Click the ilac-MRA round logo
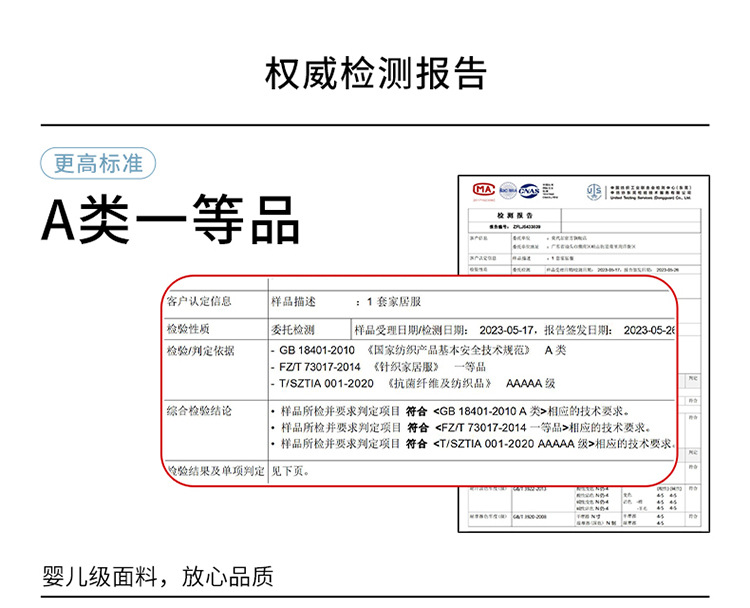750x608 pixels. (508, 190)
